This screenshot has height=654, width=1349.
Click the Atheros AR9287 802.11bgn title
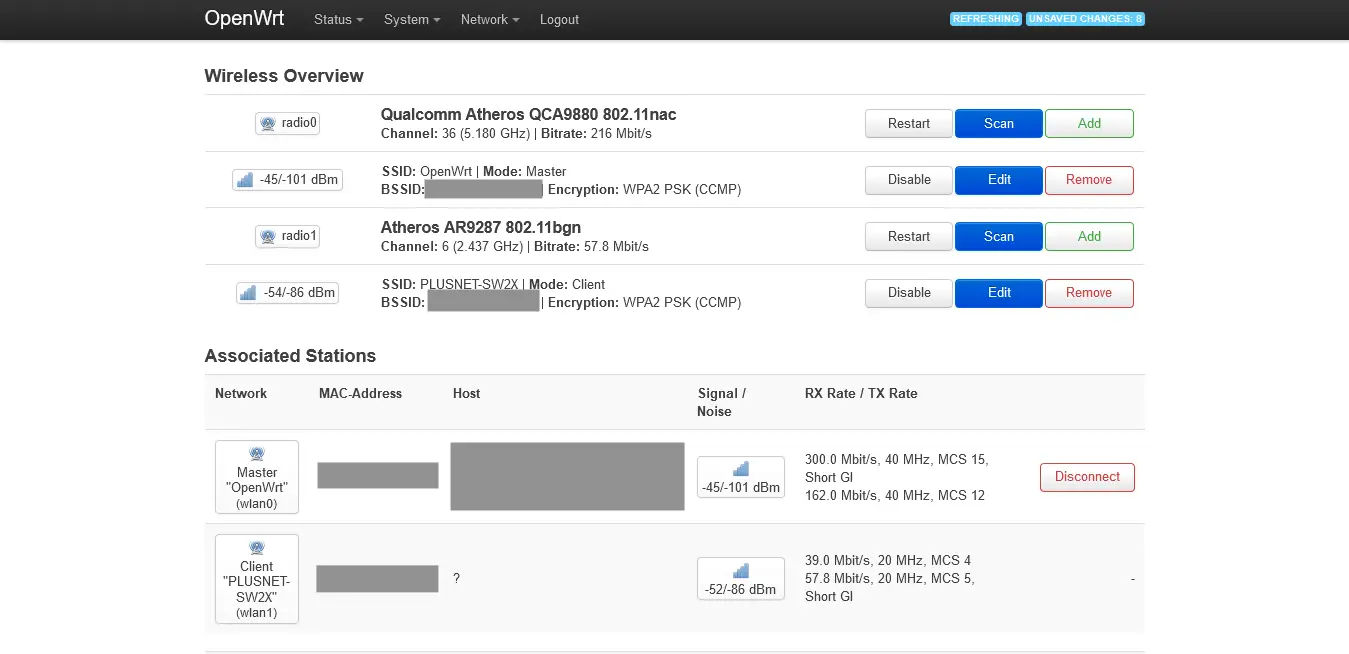pyautogui.click(x=481, y=228)
